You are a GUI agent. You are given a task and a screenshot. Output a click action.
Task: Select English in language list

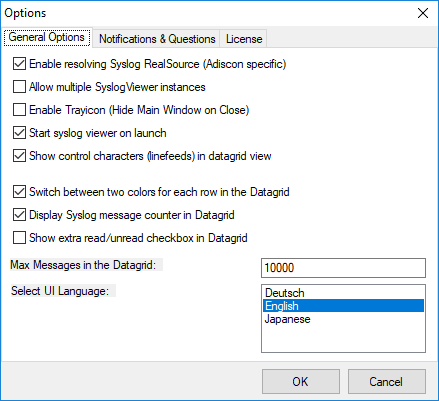(343, 306)
